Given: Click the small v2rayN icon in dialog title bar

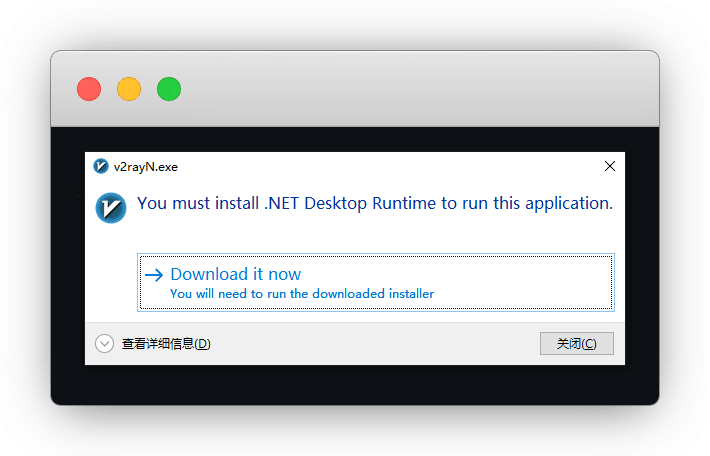Looking at the screenshot, I should coord(101,166).
